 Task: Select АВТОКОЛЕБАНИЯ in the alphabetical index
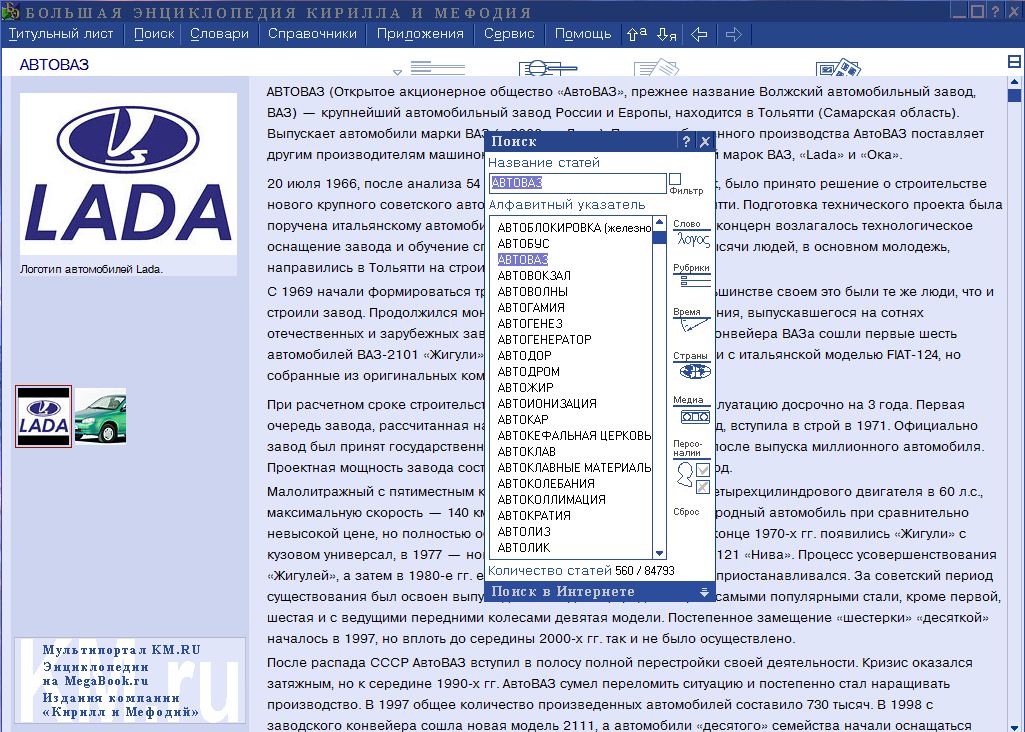click(546, 484)
